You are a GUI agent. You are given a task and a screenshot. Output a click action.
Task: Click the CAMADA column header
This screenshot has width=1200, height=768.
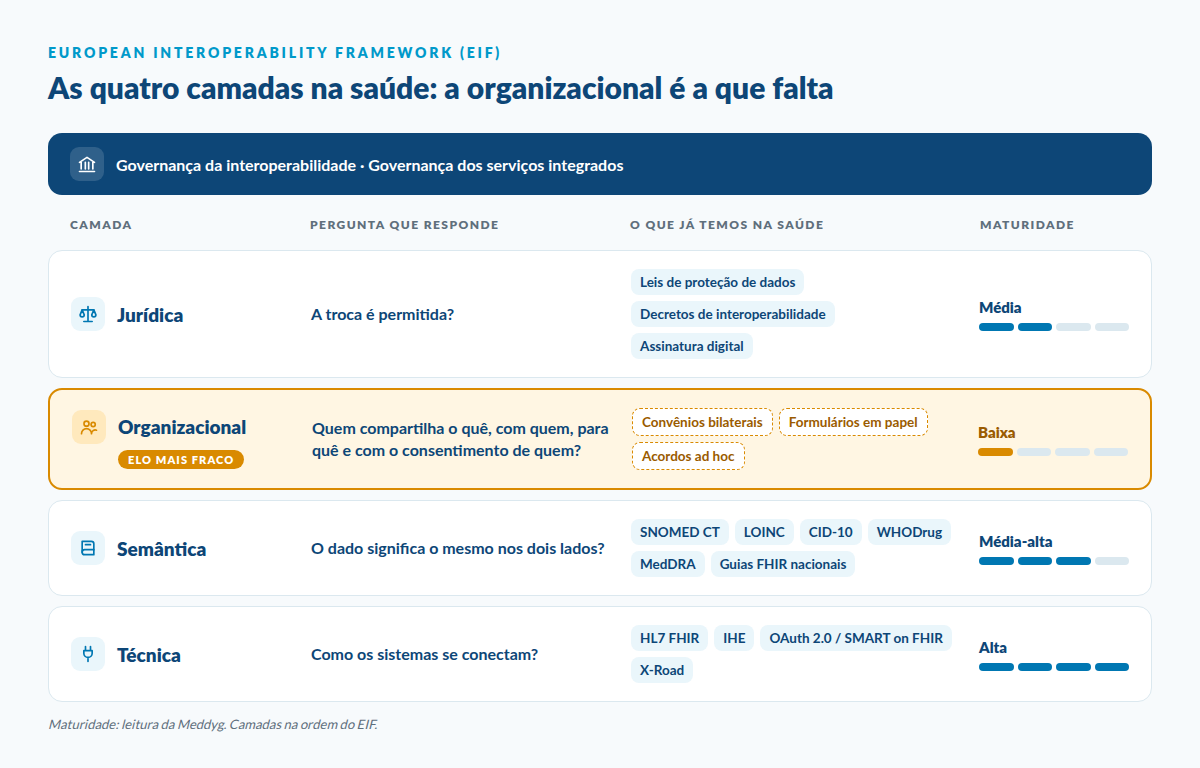101,225
